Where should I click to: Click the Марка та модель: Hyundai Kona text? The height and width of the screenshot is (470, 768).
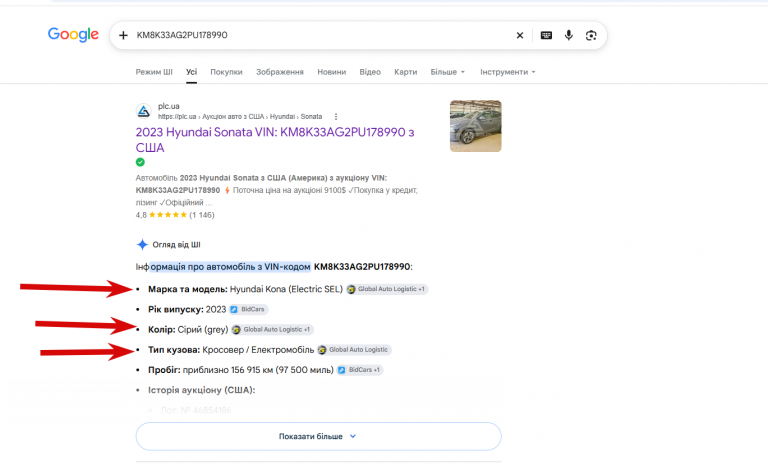(x=245, y=289)
